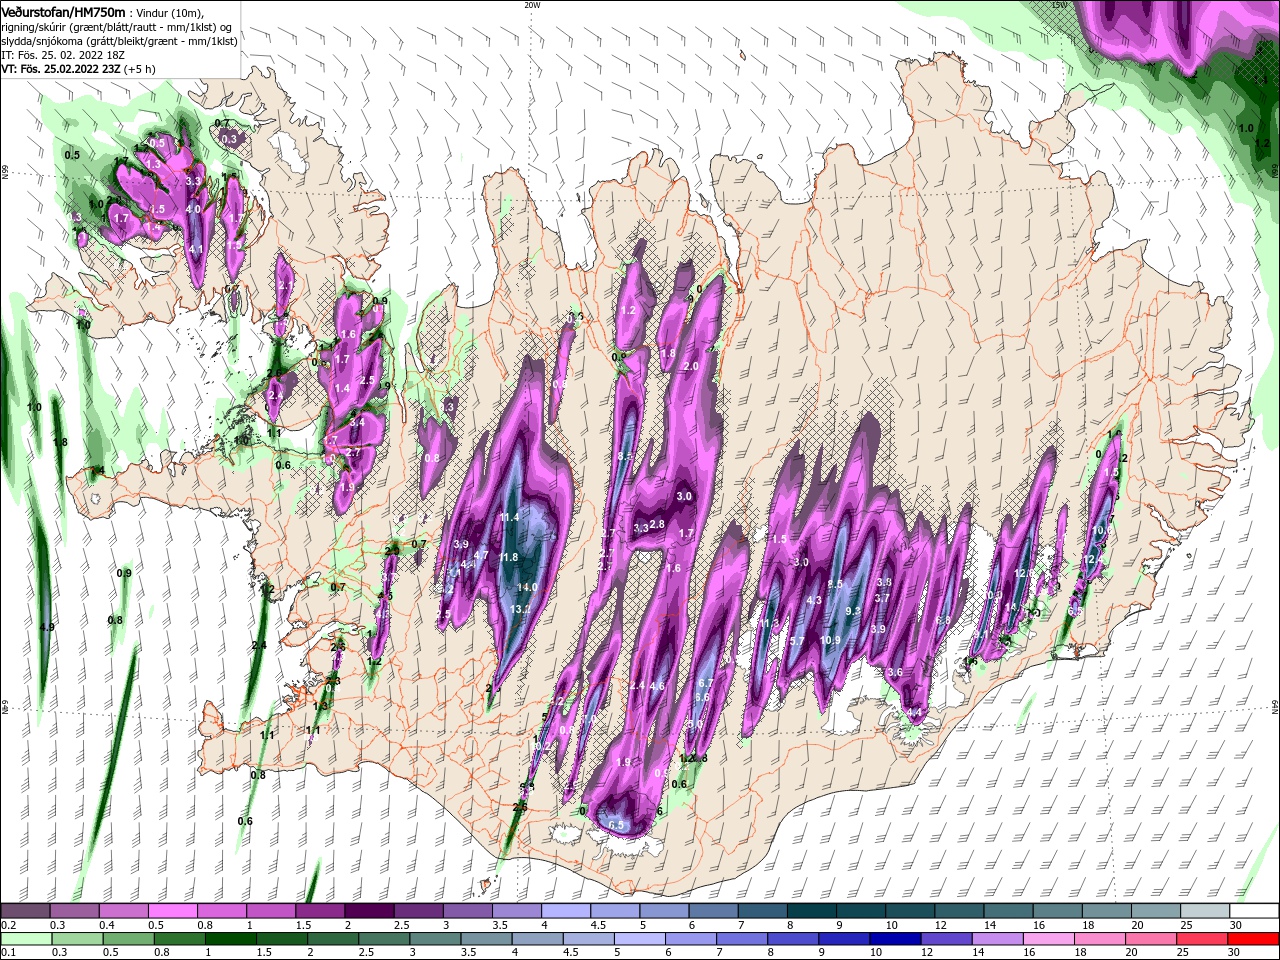Click the dark purple swatch between 2 and 2.5, upper legend
This screenshot has height=960, width=1280.
[368, 911]
